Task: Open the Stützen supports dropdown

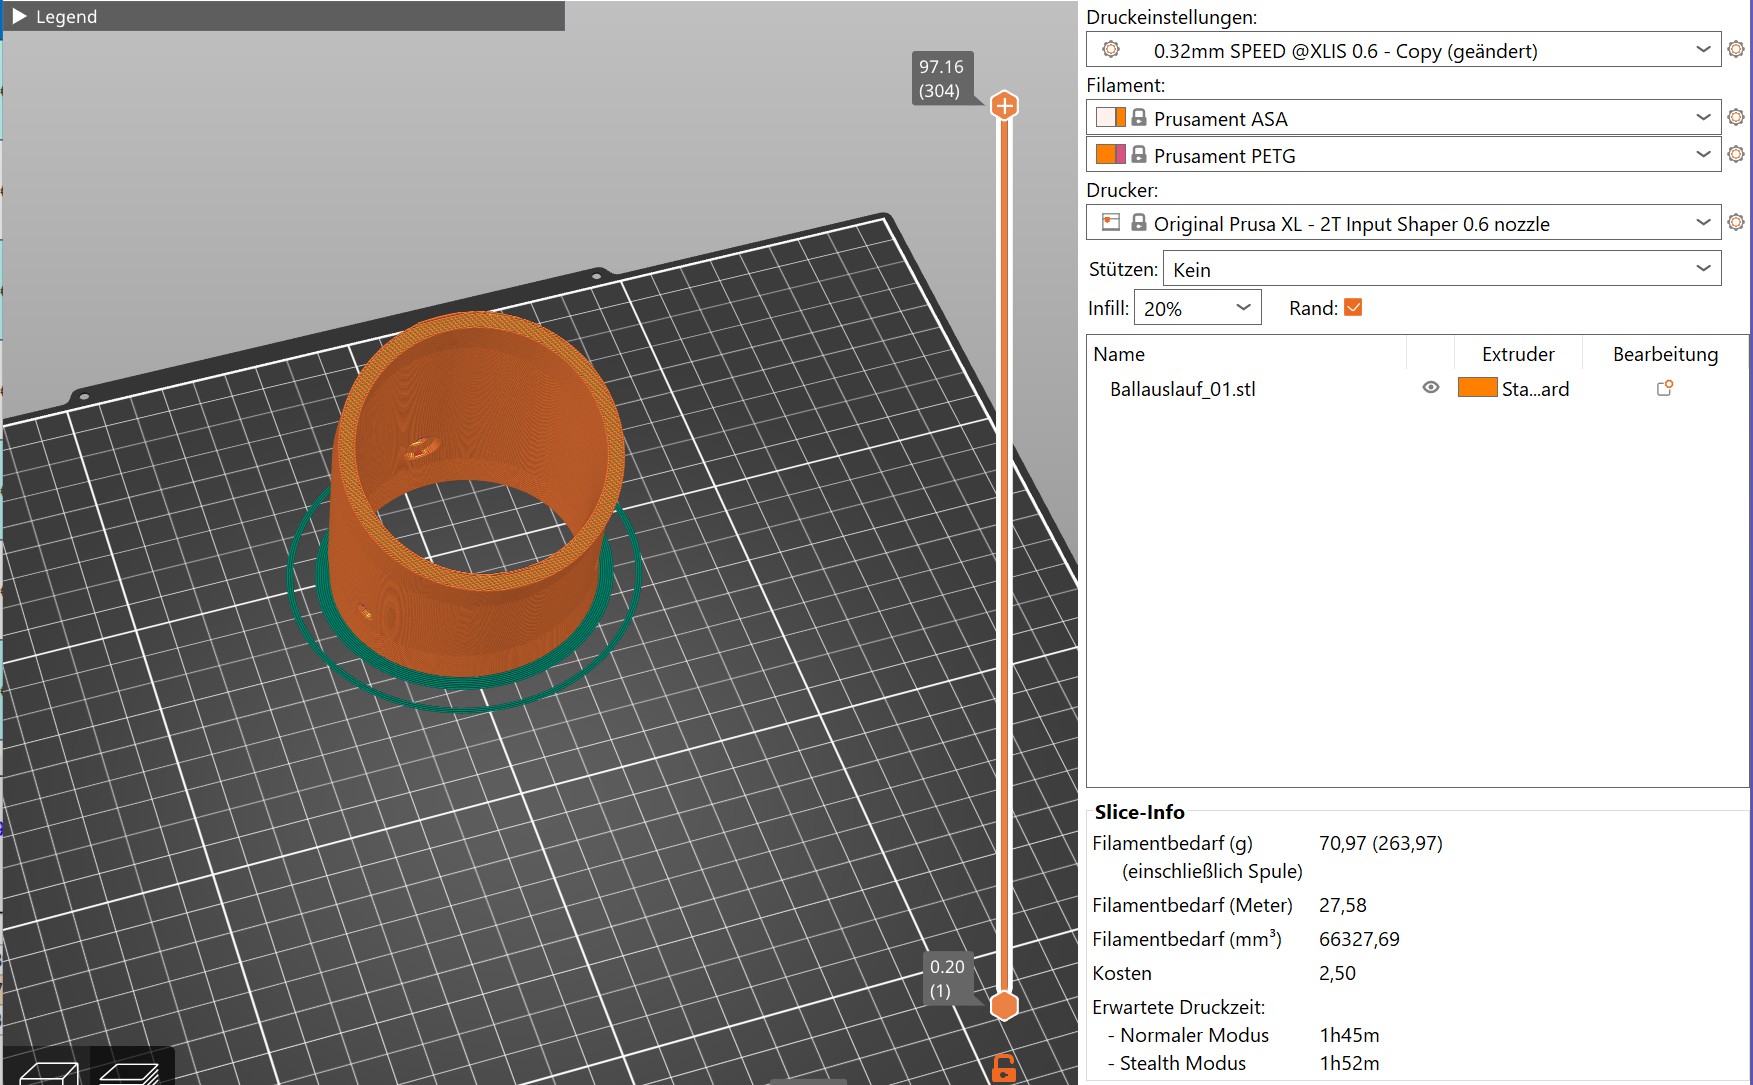Action: (1442, 269)
